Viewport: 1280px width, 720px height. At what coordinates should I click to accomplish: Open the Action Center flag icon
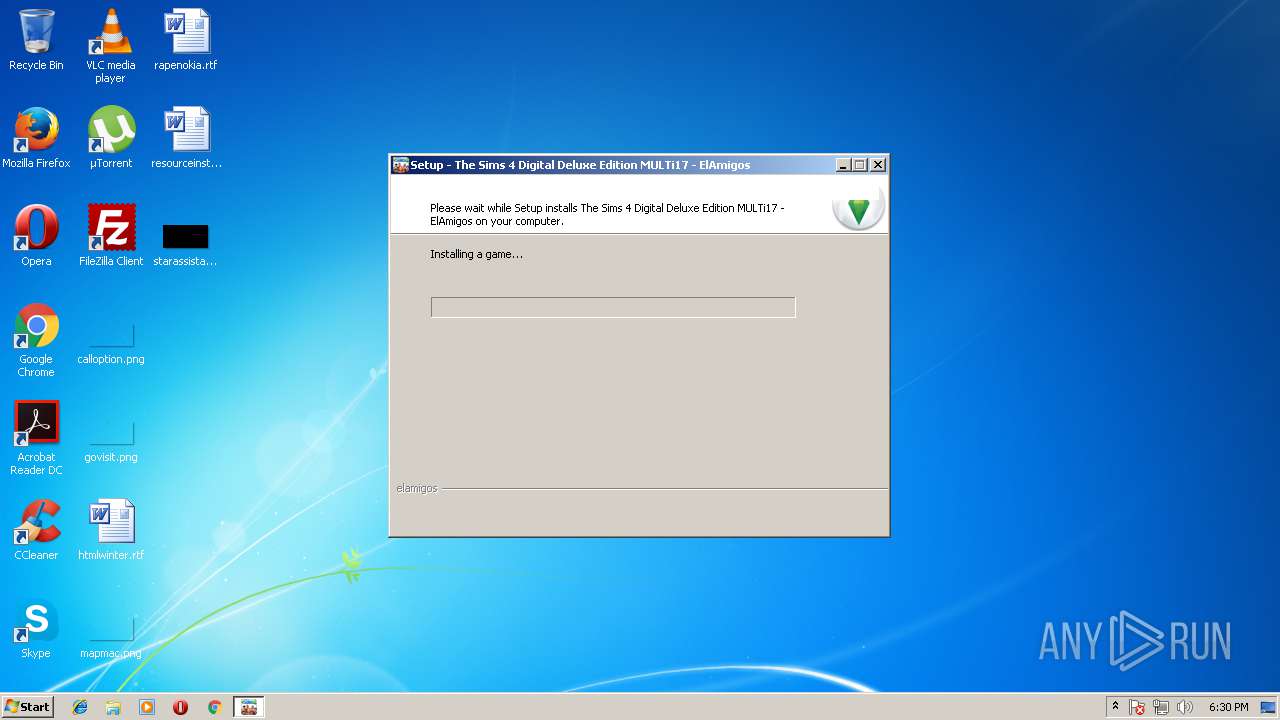[1137, 707]
